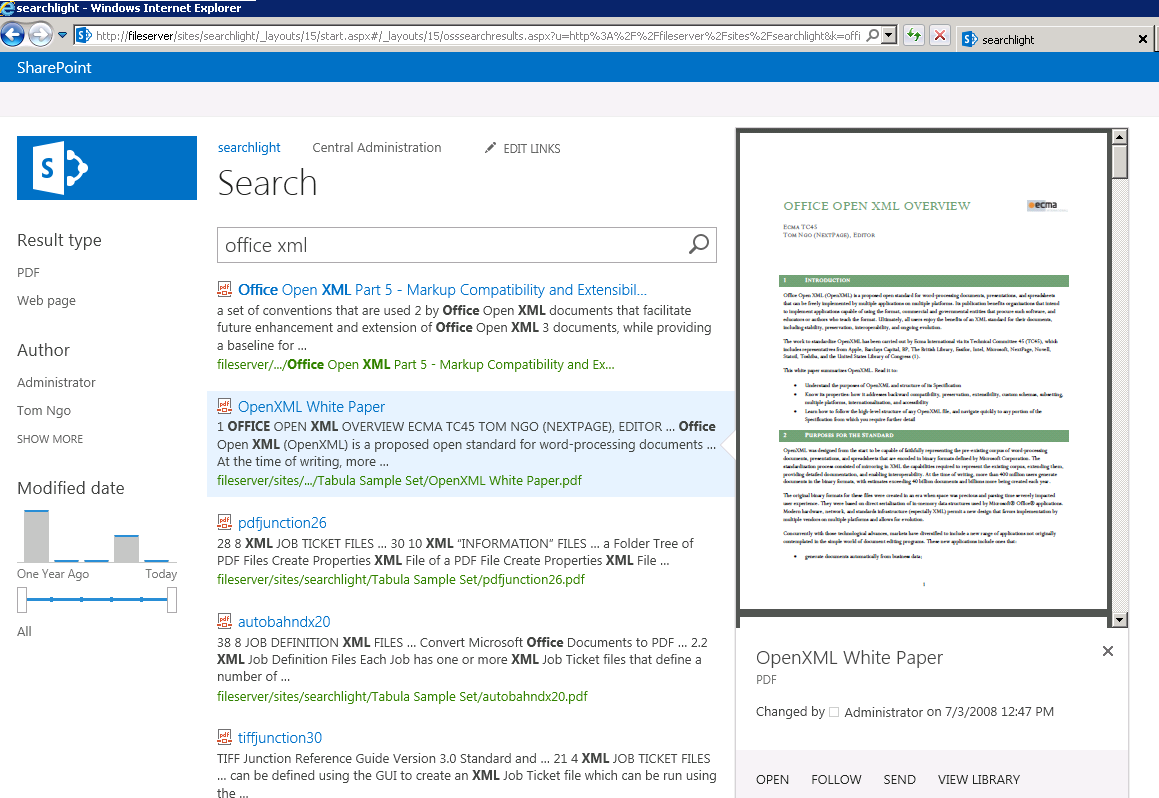Screen dimensions: 1159x798
Task: Select the searchlight browser tab
Action: 1044,40
